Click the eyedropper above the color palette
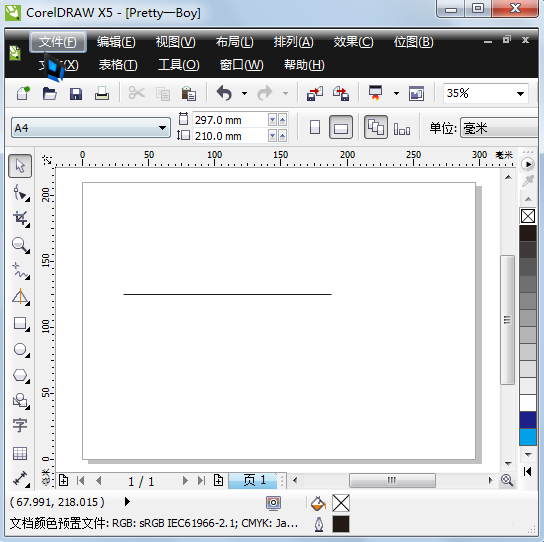The width and height of the screenshot is (544, 542). (x=528, y=181)
